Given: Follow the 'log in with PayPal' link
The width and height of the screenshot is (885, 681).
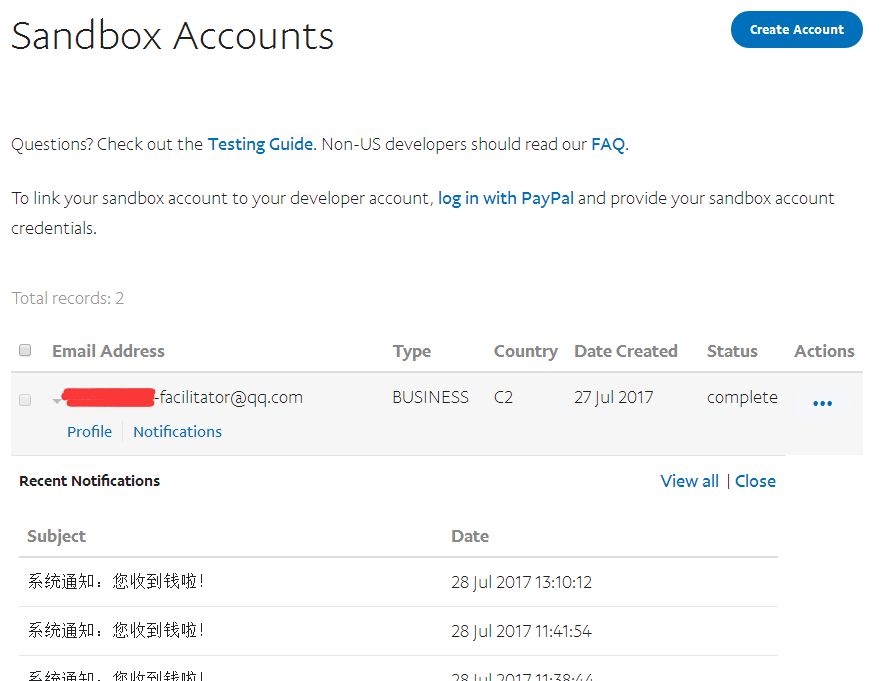Looking at the screenshot, I should [x=505, y=198].
